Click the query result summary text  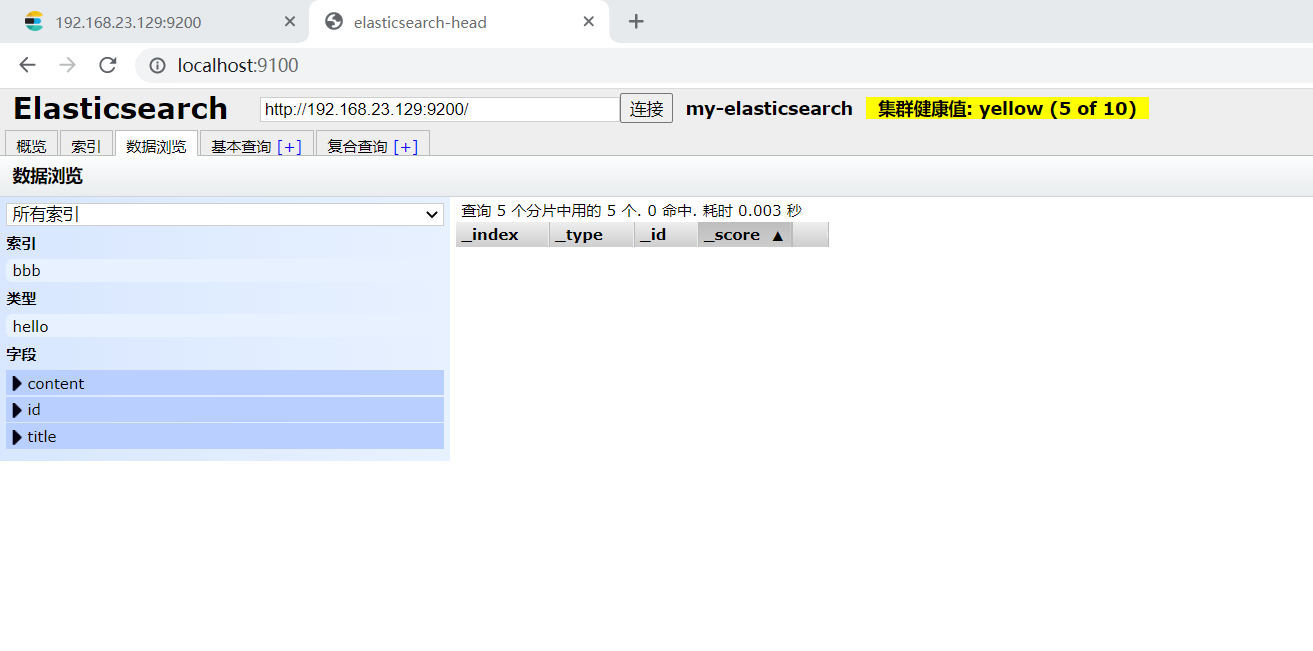(x=631, y=210)
